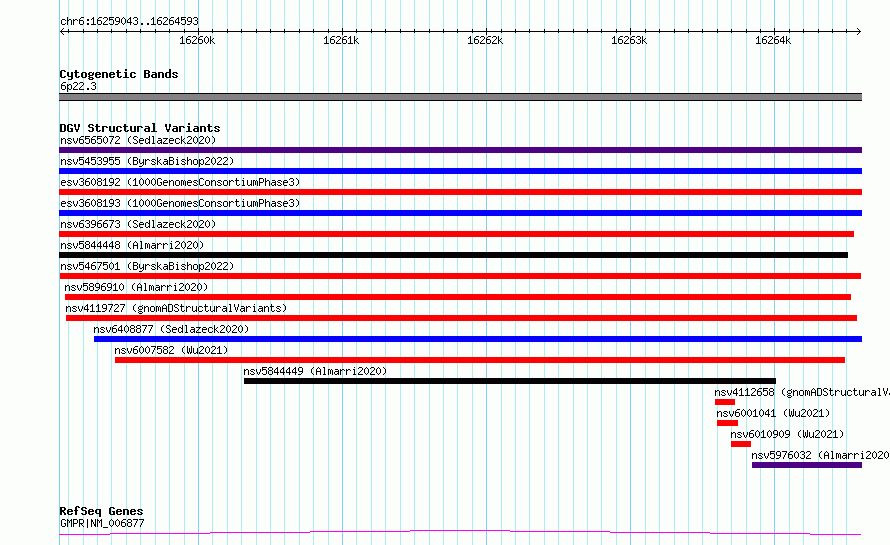Click the short red bar under nsv6001041
The width and height of the screenshot is (890, 545).
click(x=728, y=423)
